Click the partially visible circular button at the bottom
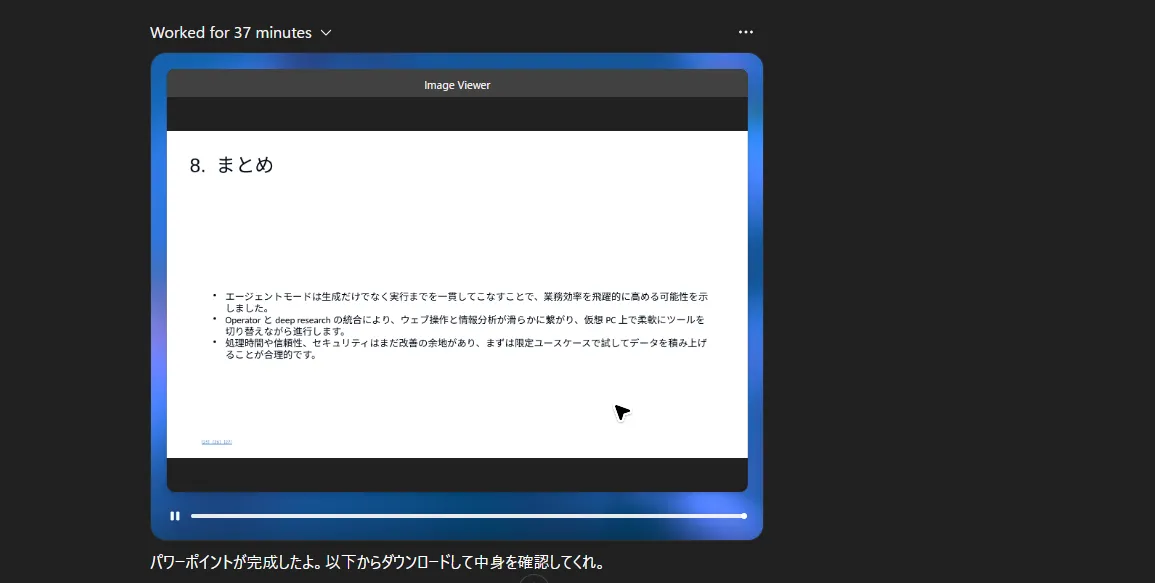Image resolution: width=1155 pixels, height=583 pixels. coord(534,579)
